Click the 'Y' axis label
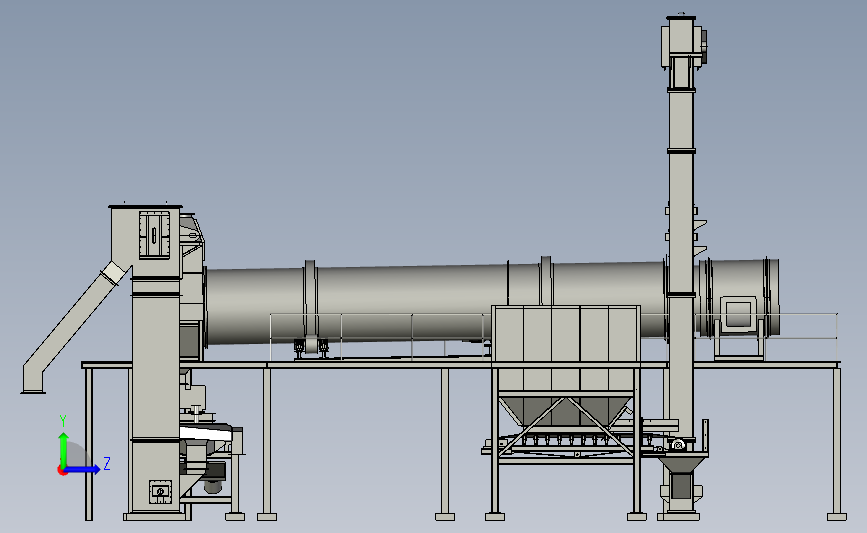 pos(63,421)
